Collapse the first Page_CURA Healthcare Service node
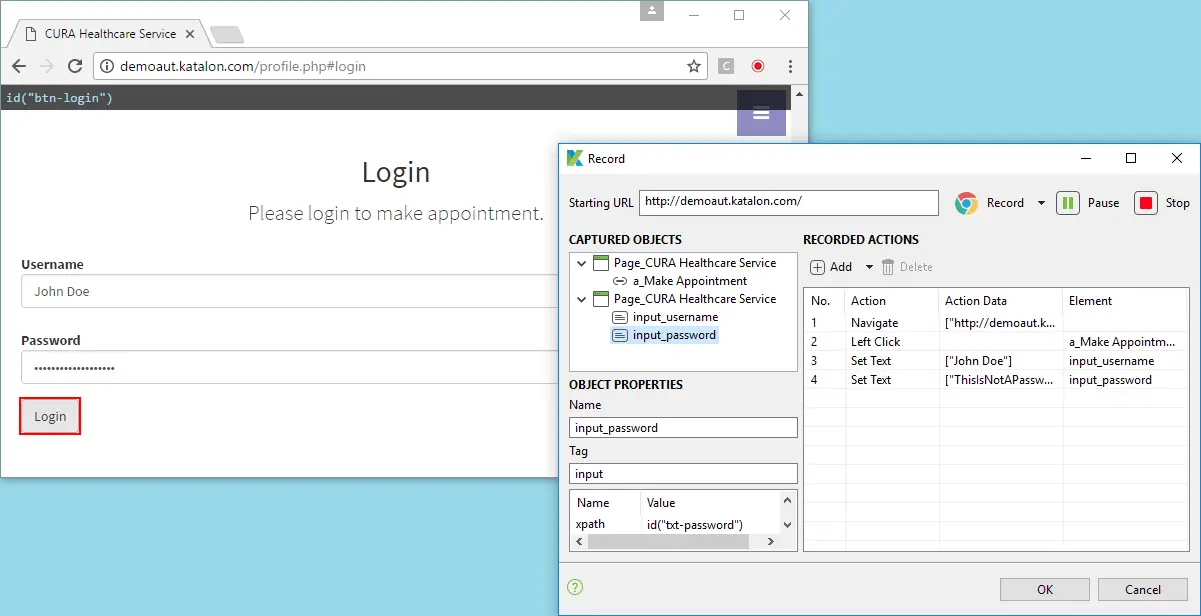This screenshot has width=1201, height=616. (x=582, y=263)
